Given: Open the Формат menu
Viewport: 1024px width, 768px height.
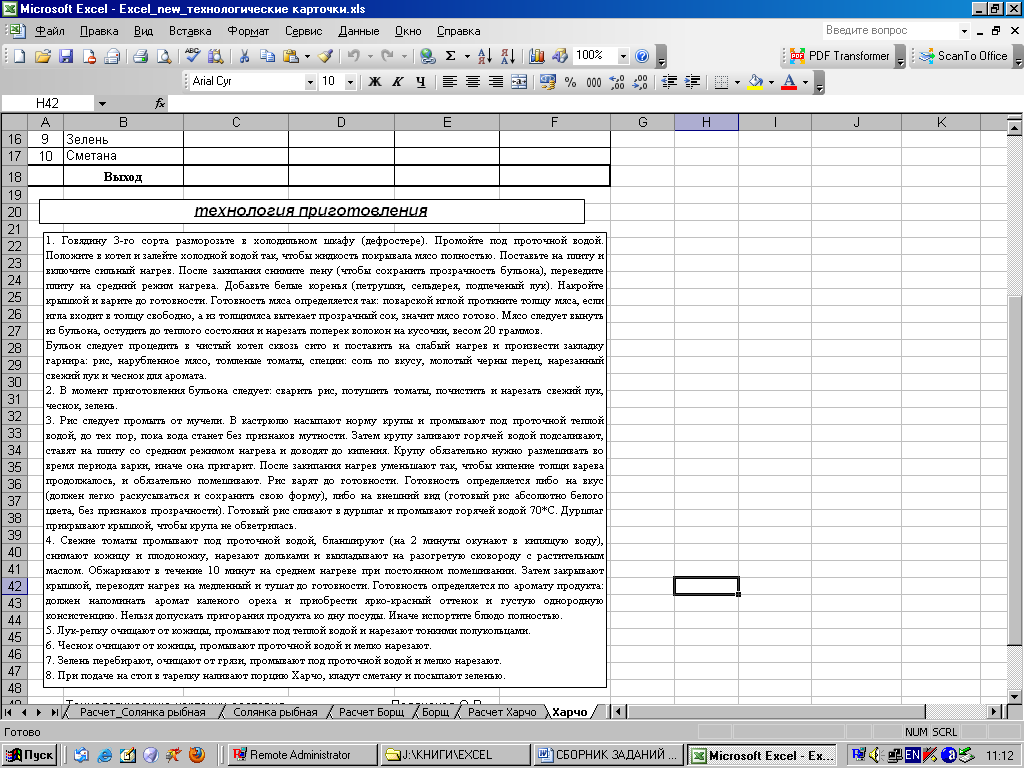Looking at the screenshot, I should click(x=248, y=31).
